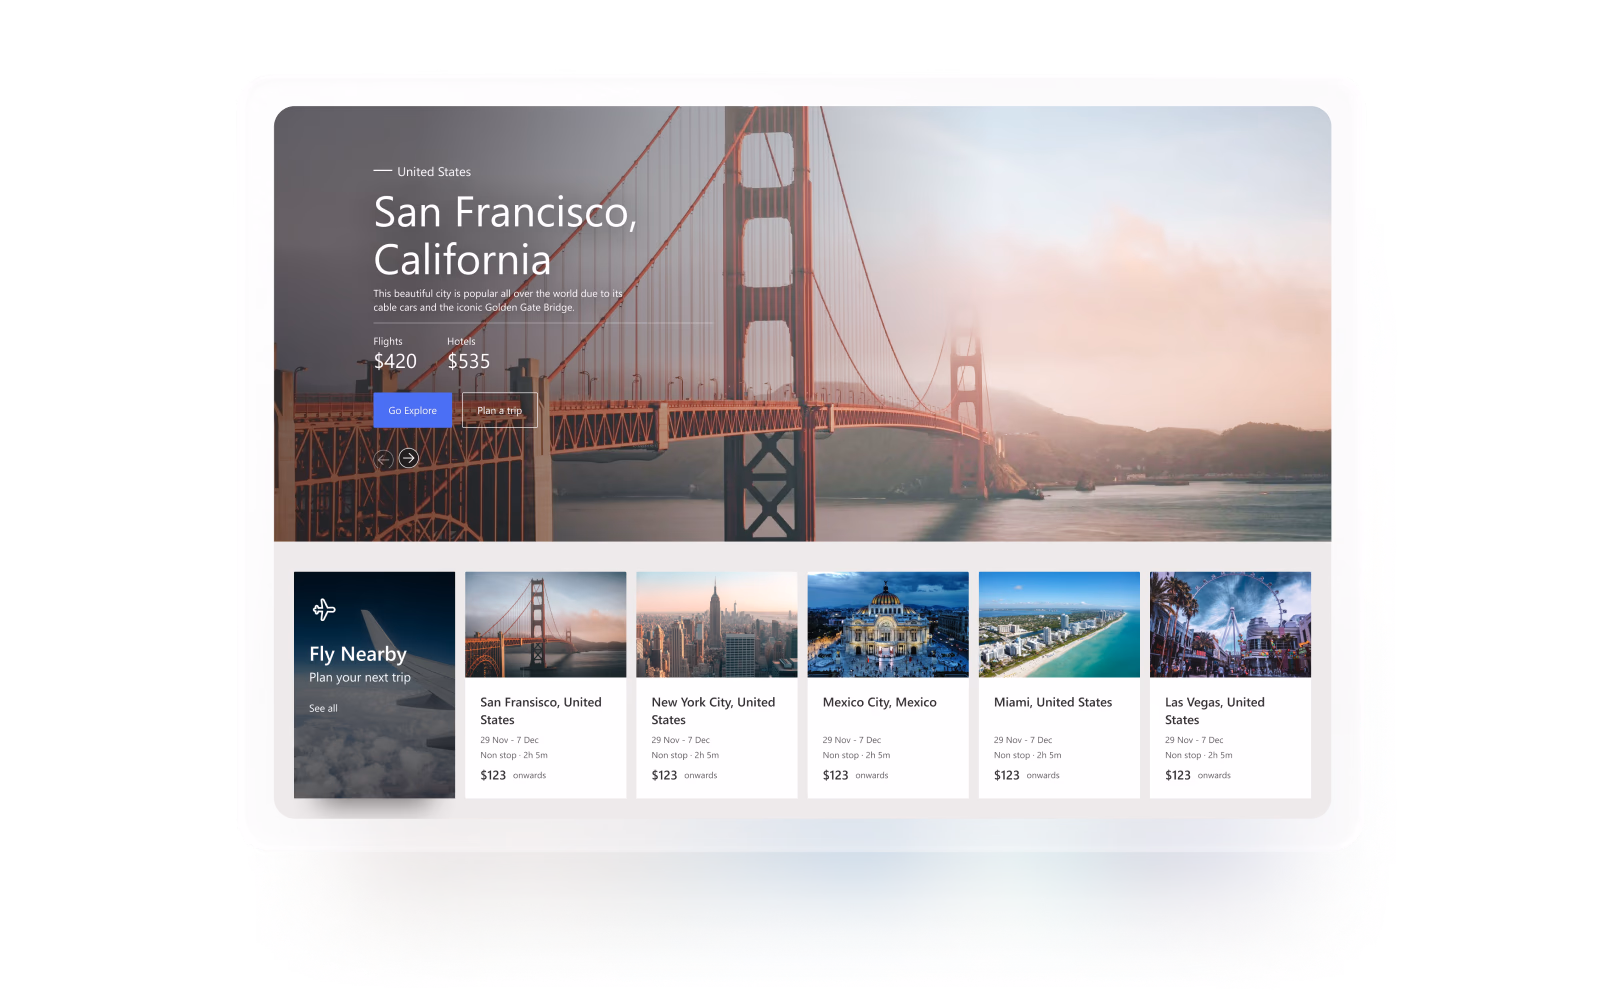Open the Las Vegas ferris wheel photo
1601x1001 pixels.
tap(1229, 624)
